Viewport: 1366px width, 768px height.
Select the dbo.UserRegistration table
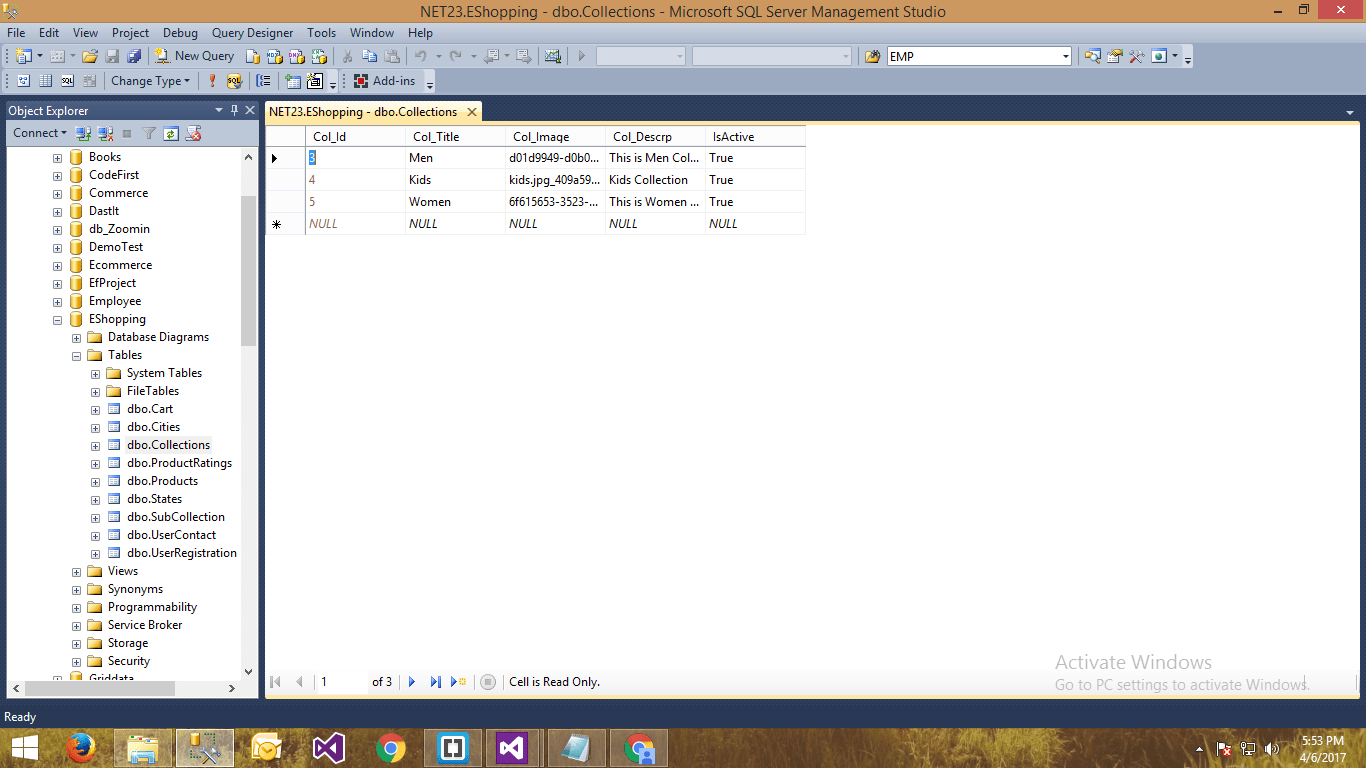click(182, 553)
